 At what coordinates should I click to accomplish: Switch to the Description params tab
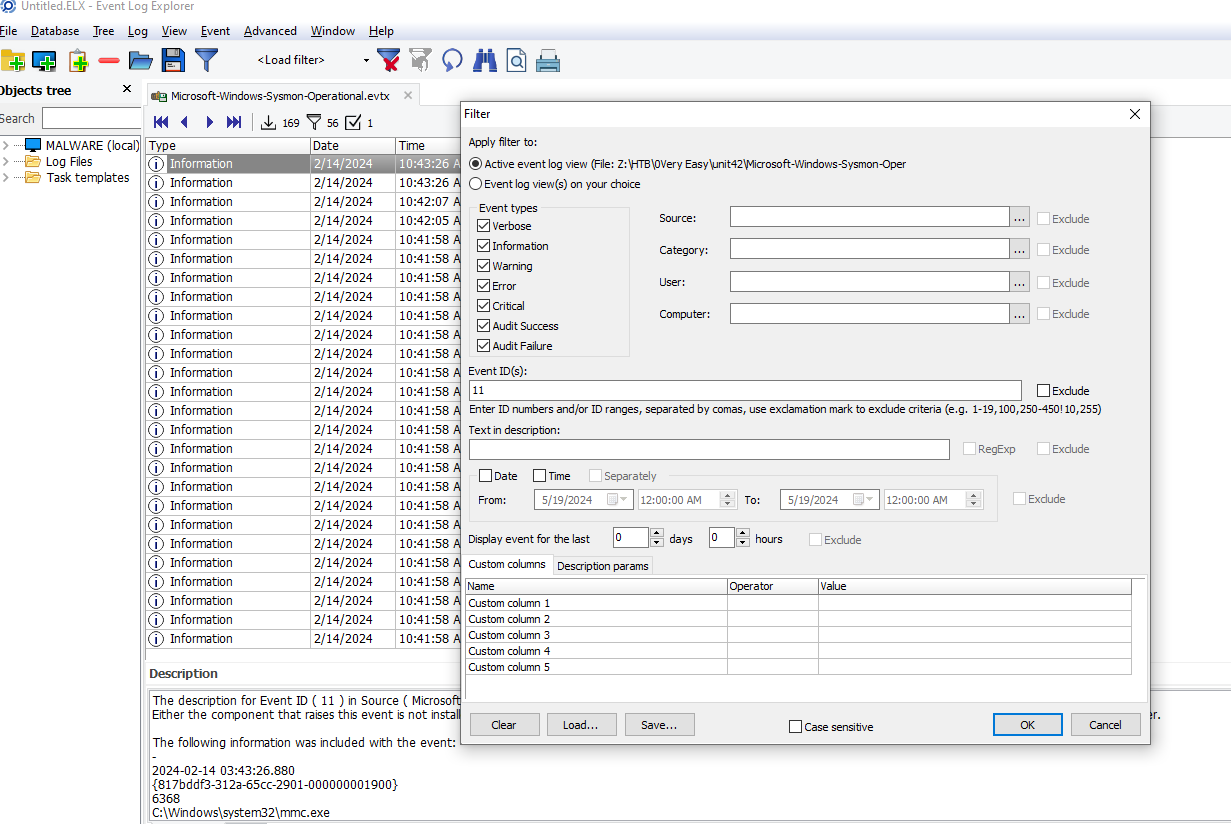602,566
